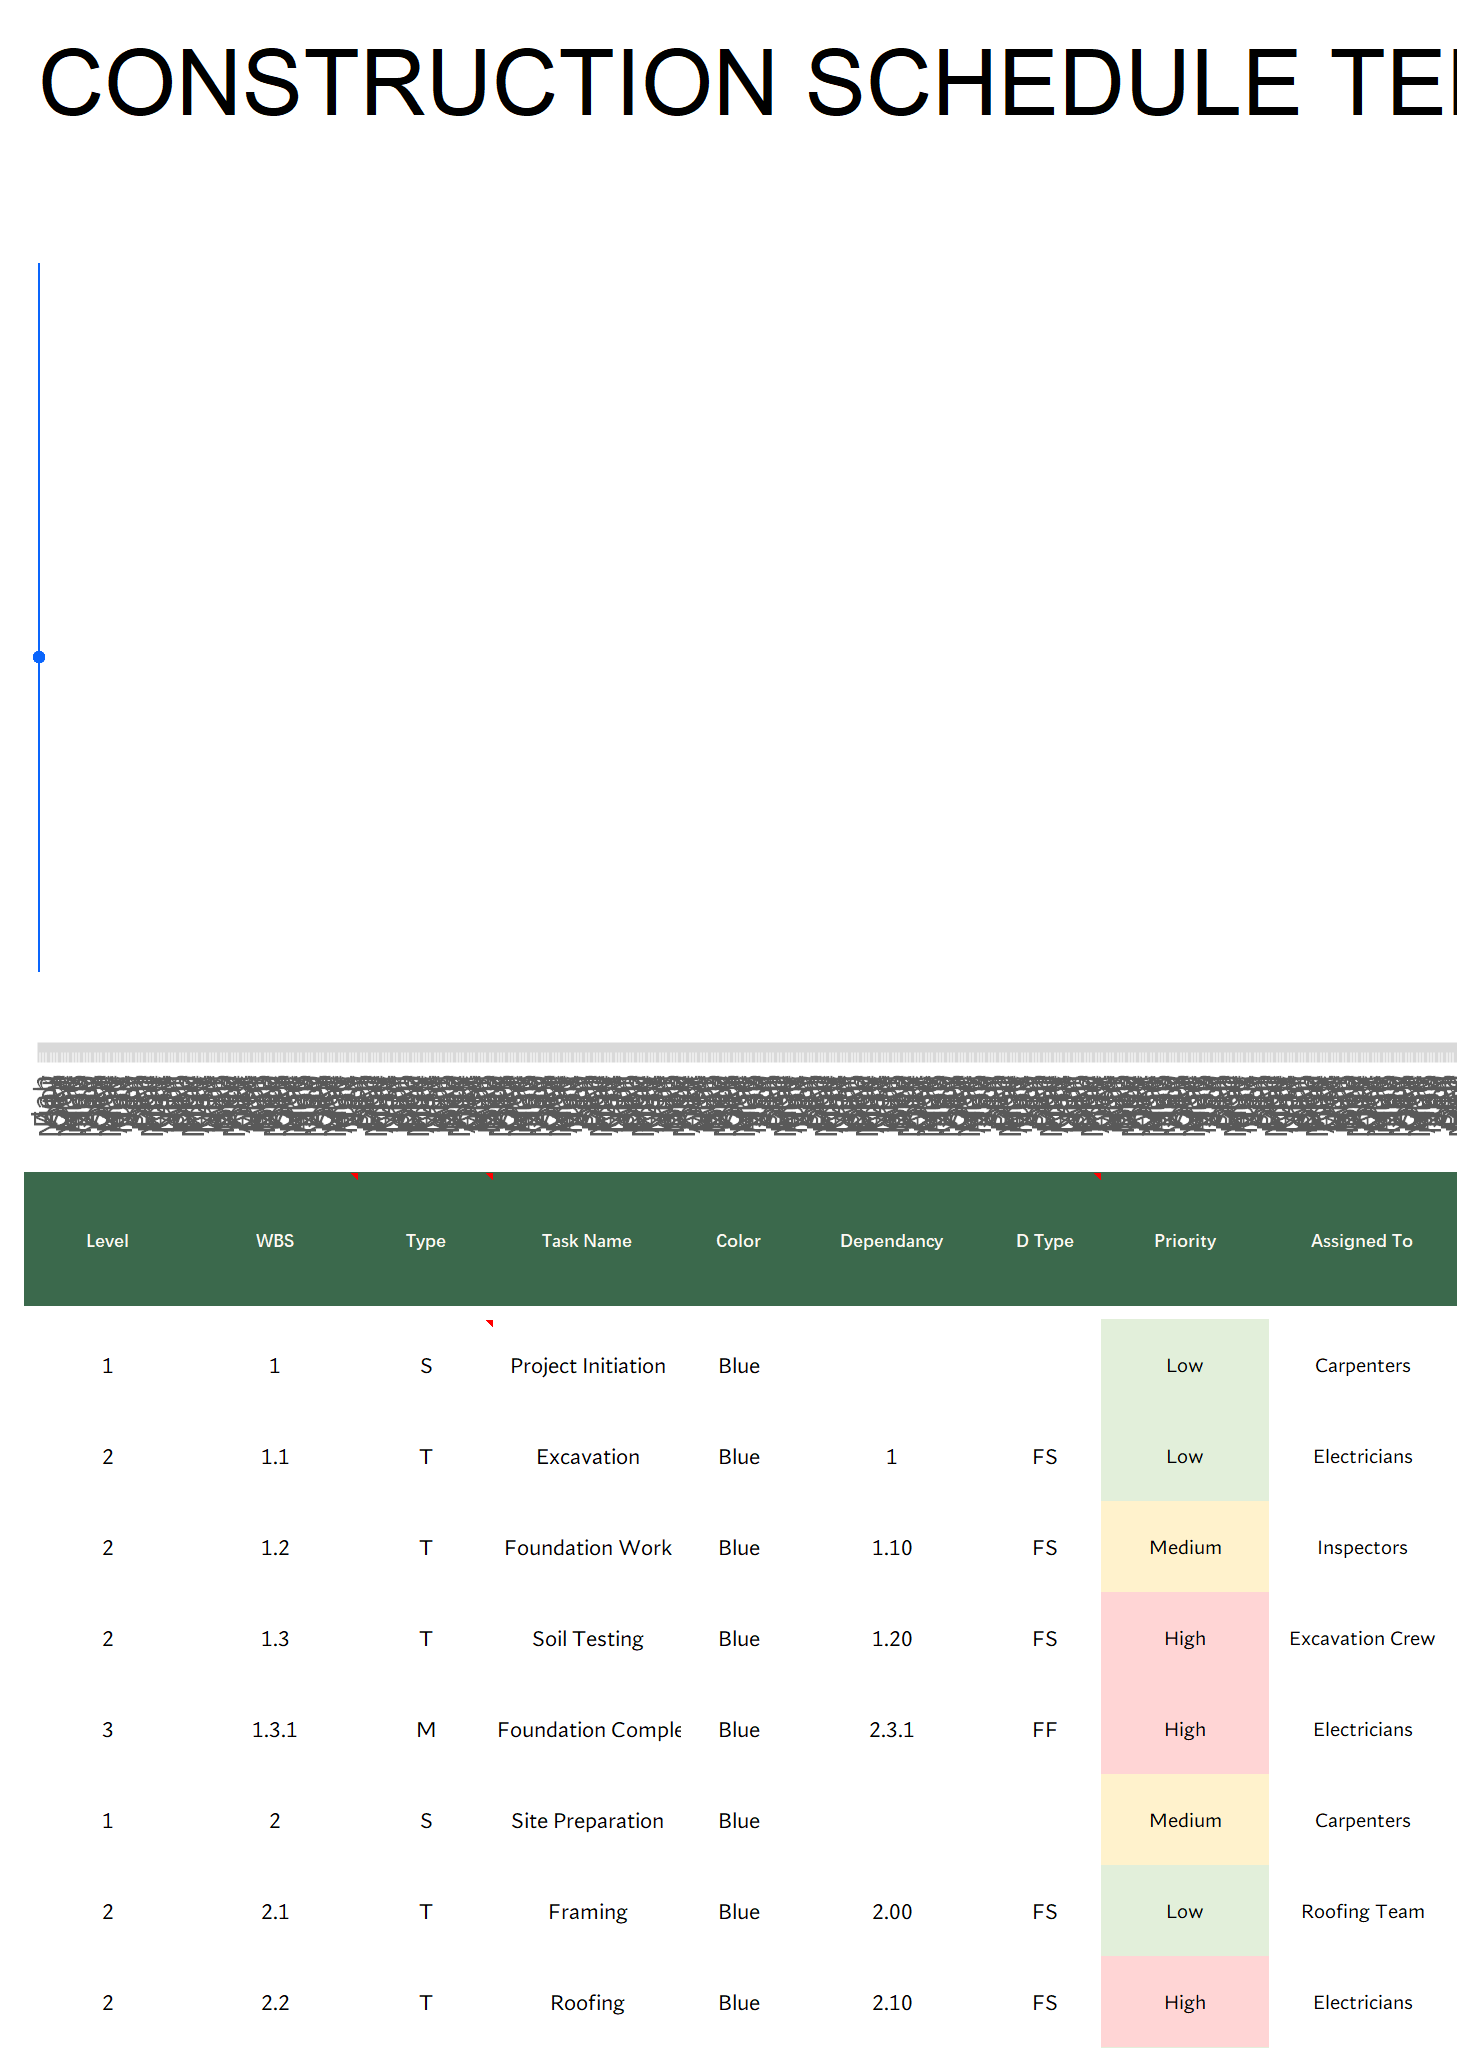The height and width of the screenshot is (2048, 1457).
Task: Click Blue color in Roofing row
Action: pos(739,2002)
